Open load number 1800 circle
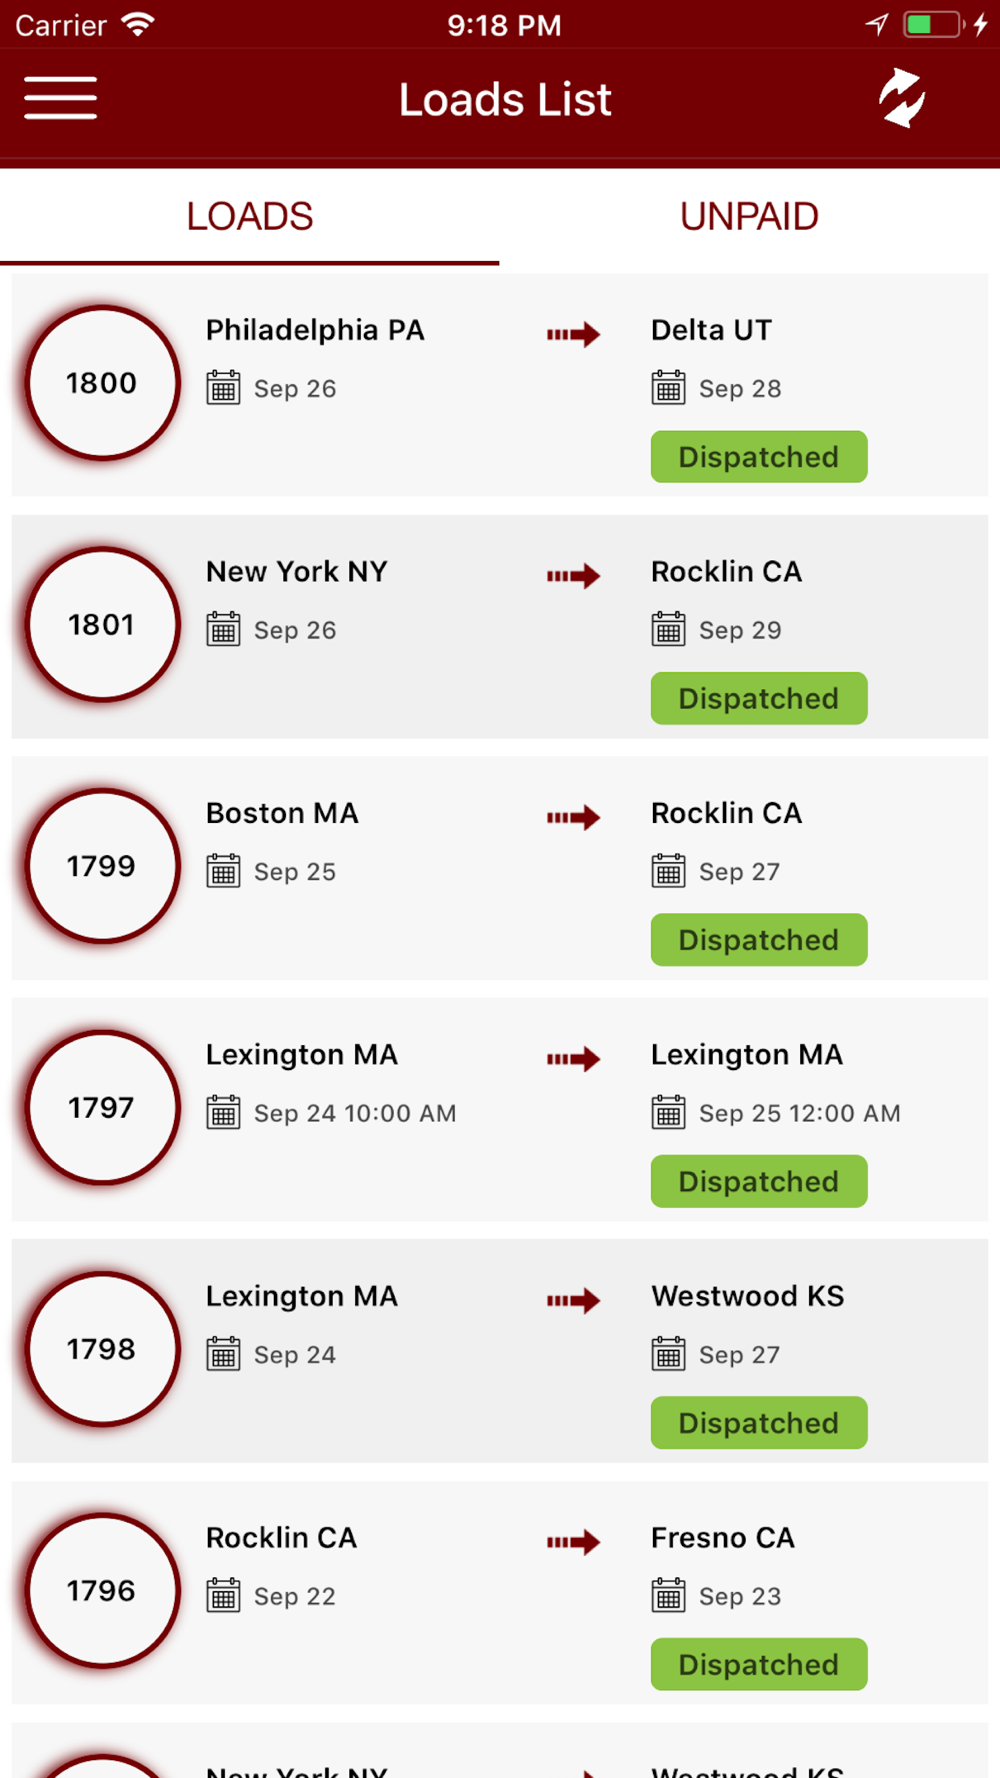Viewport: 1000px width, 1778px height. (102, 383)
